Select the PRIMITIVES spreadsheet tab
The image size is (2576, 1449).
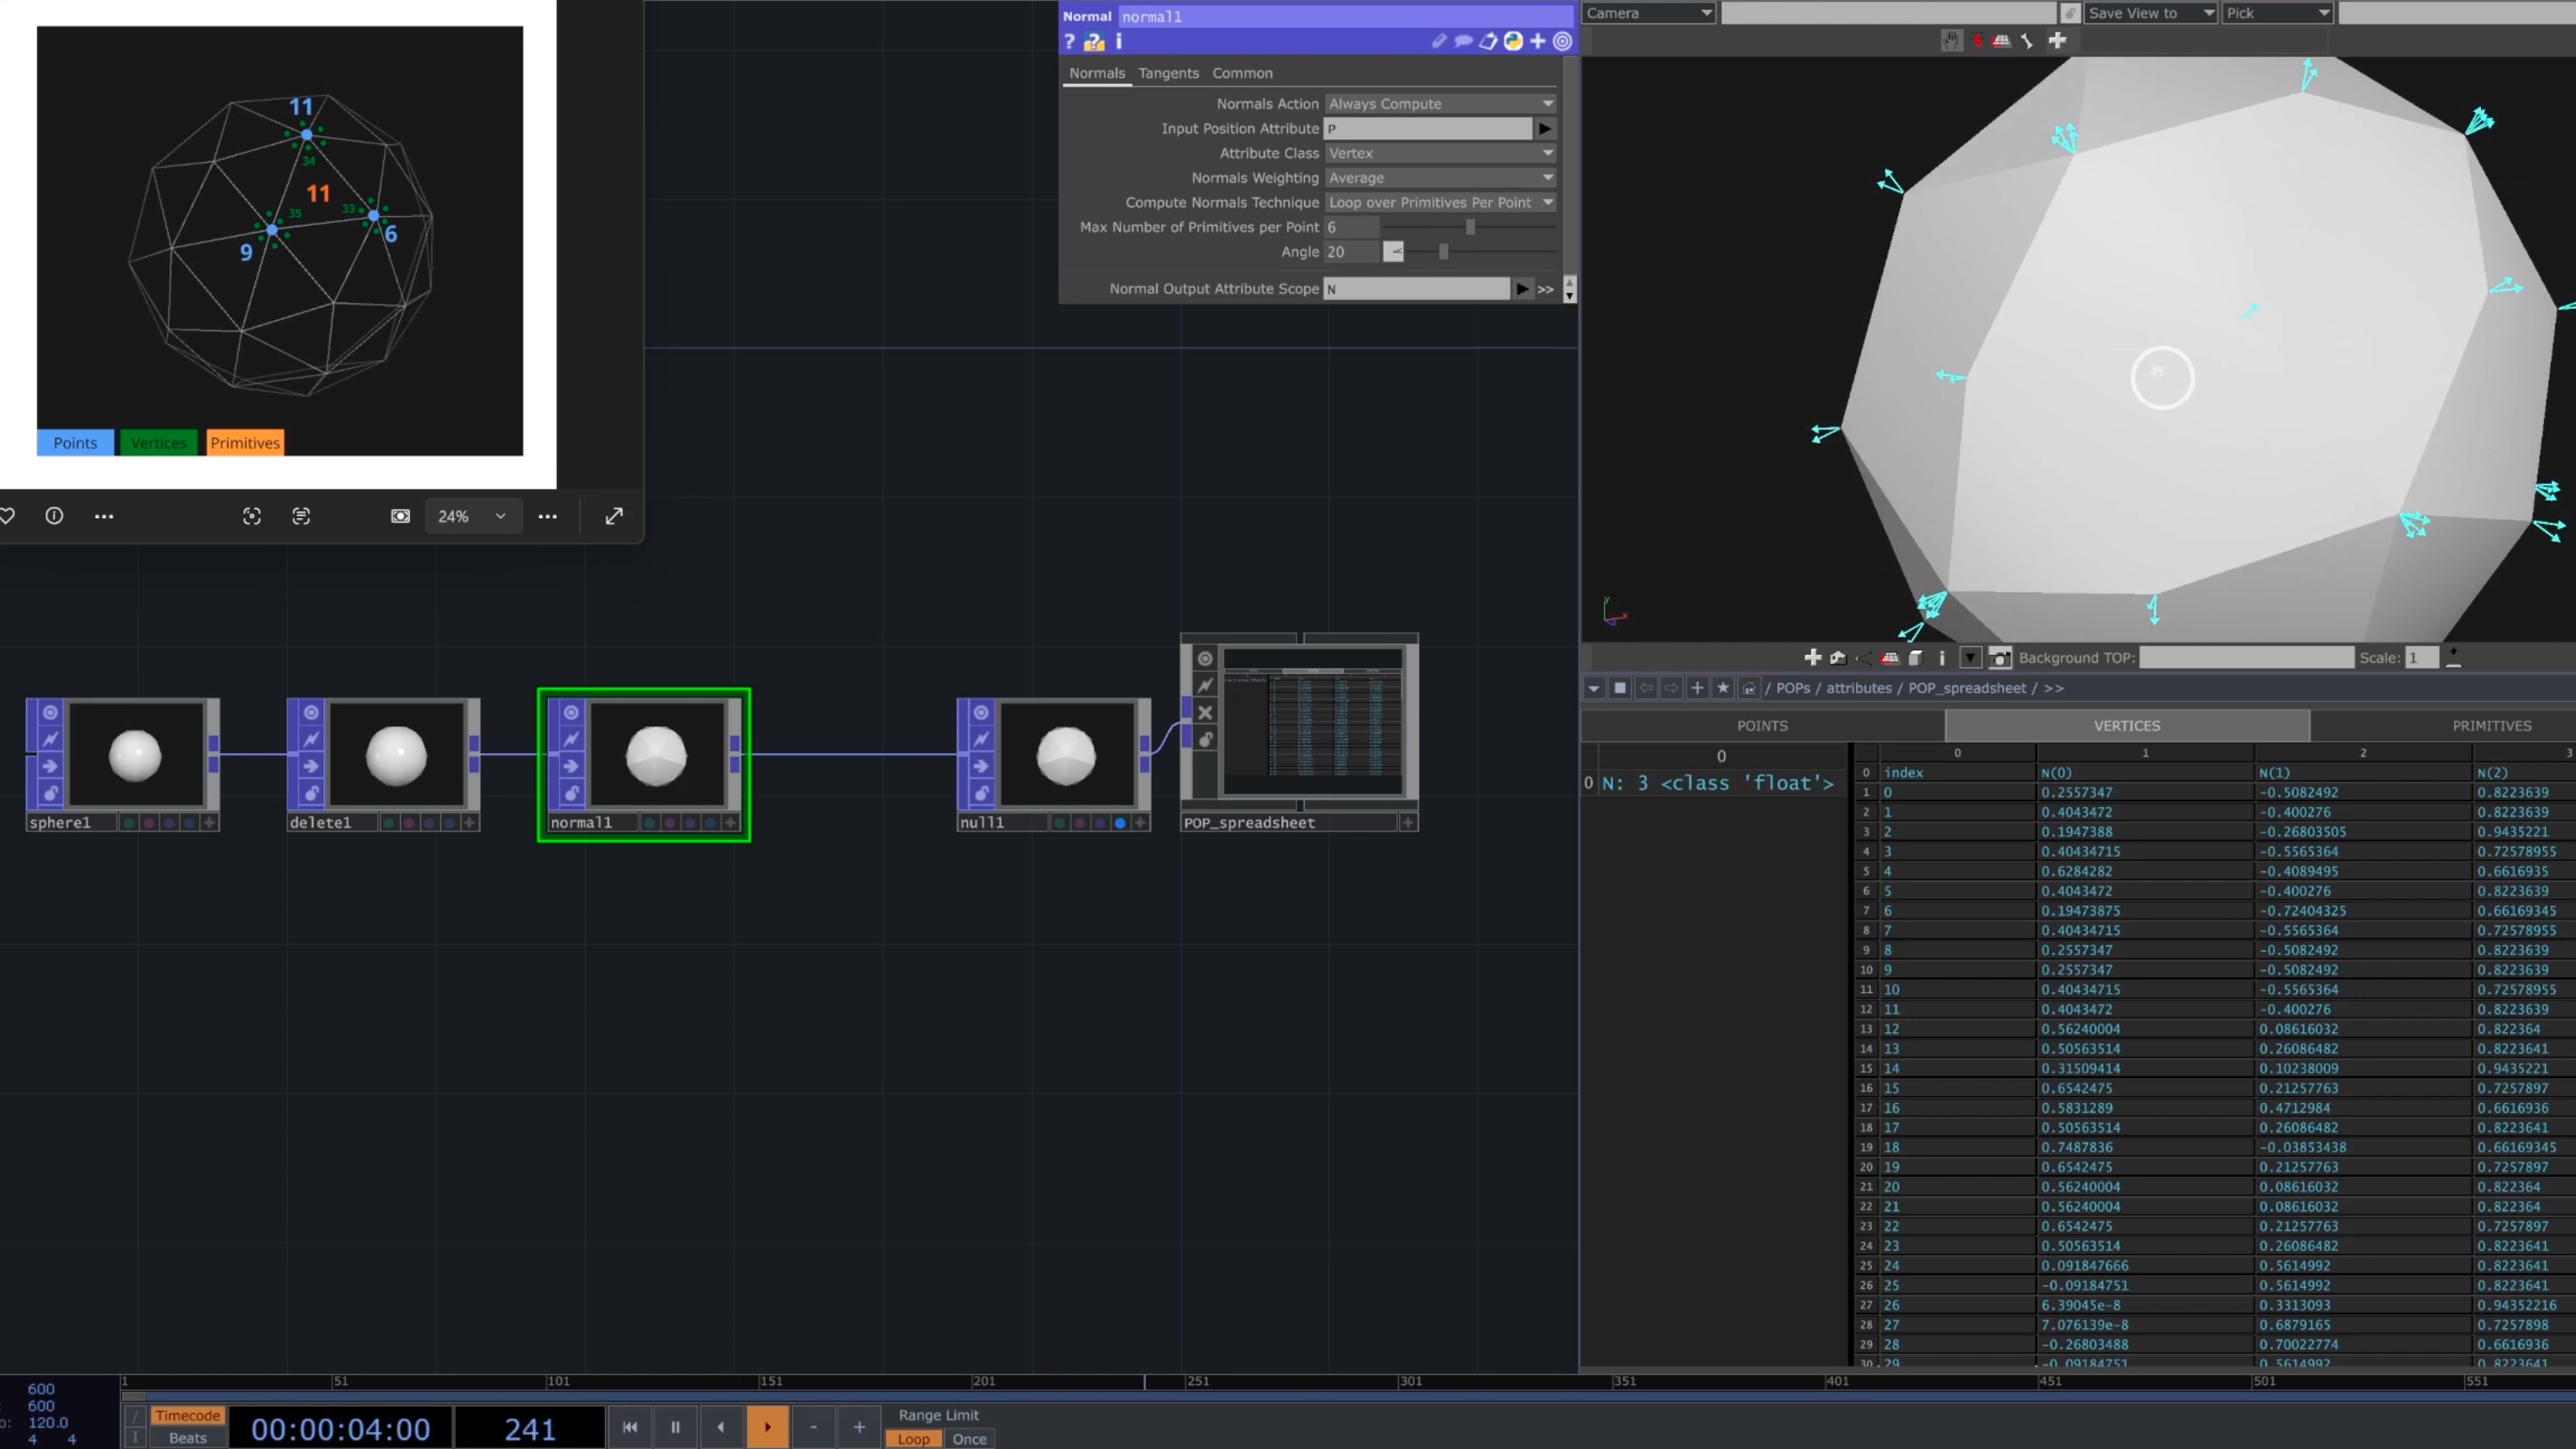(x=2490, y=726)
